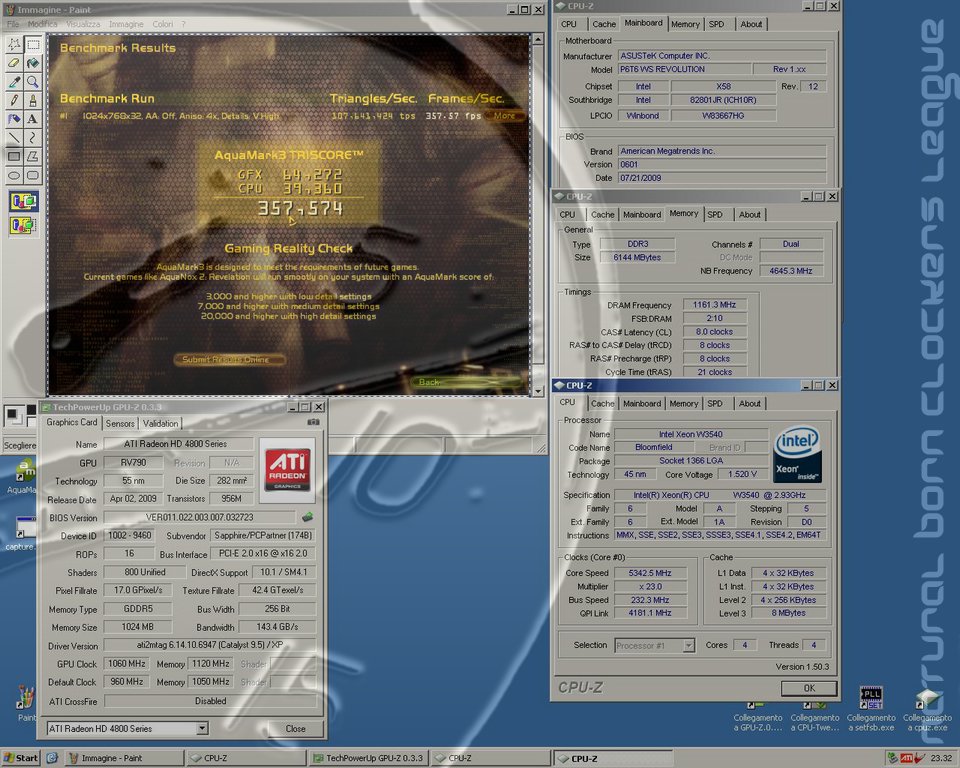The width and height of the screenshot is (960, 768).
Task: Click Show Desktop quick launch icon
Action: [x=52, y=758]
